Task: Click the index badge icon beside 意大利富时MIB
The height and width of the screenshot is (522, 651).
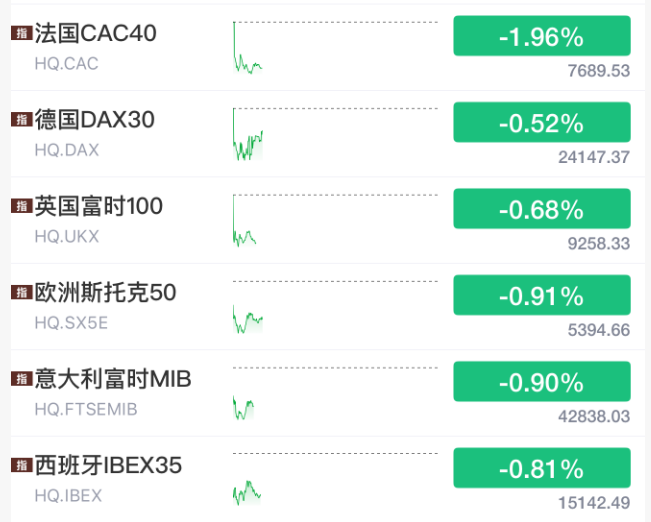Action: tap(20, 379)
